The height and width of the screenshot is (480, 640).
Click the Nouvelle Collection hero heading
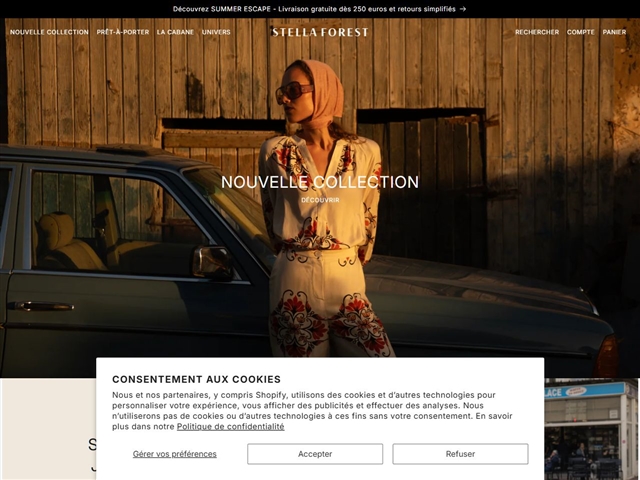[x=320, y=182]
